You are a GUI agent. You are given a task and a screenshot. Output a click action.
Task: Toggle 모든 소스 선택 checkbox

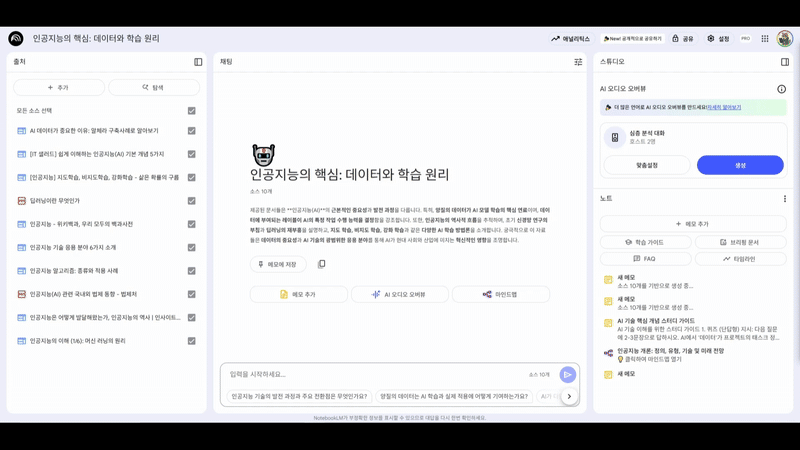tap(191, 111)
